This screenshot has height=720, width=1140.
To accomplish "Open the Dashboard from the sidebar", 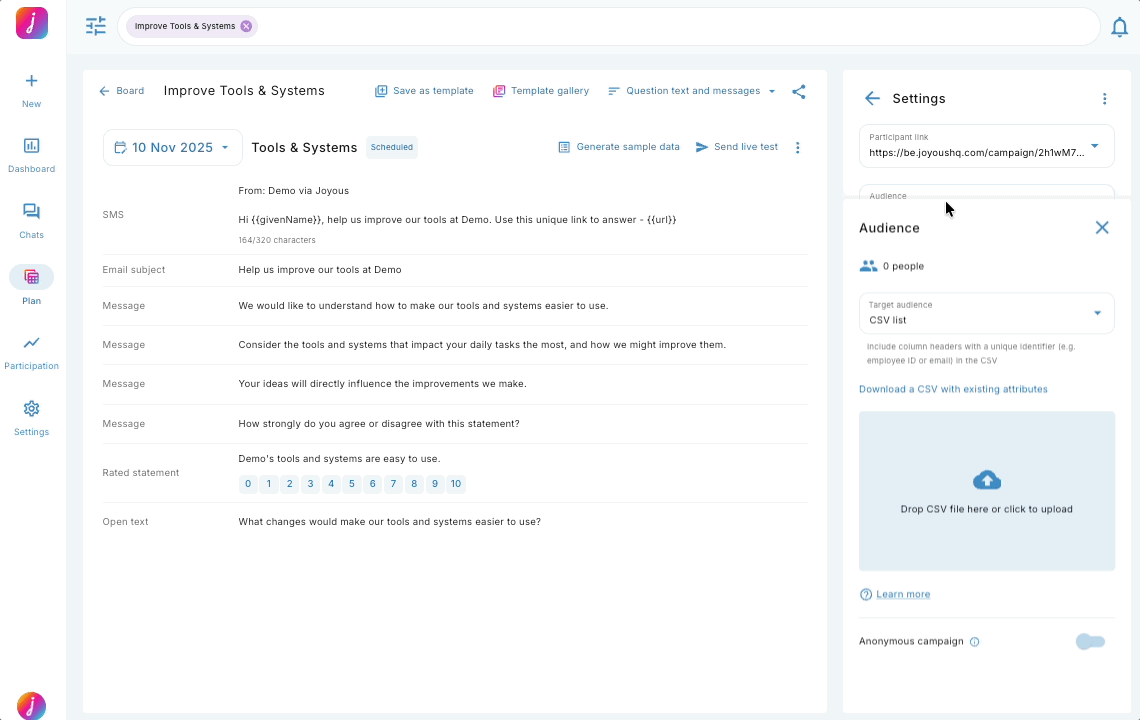I will [x=31, y=152].
